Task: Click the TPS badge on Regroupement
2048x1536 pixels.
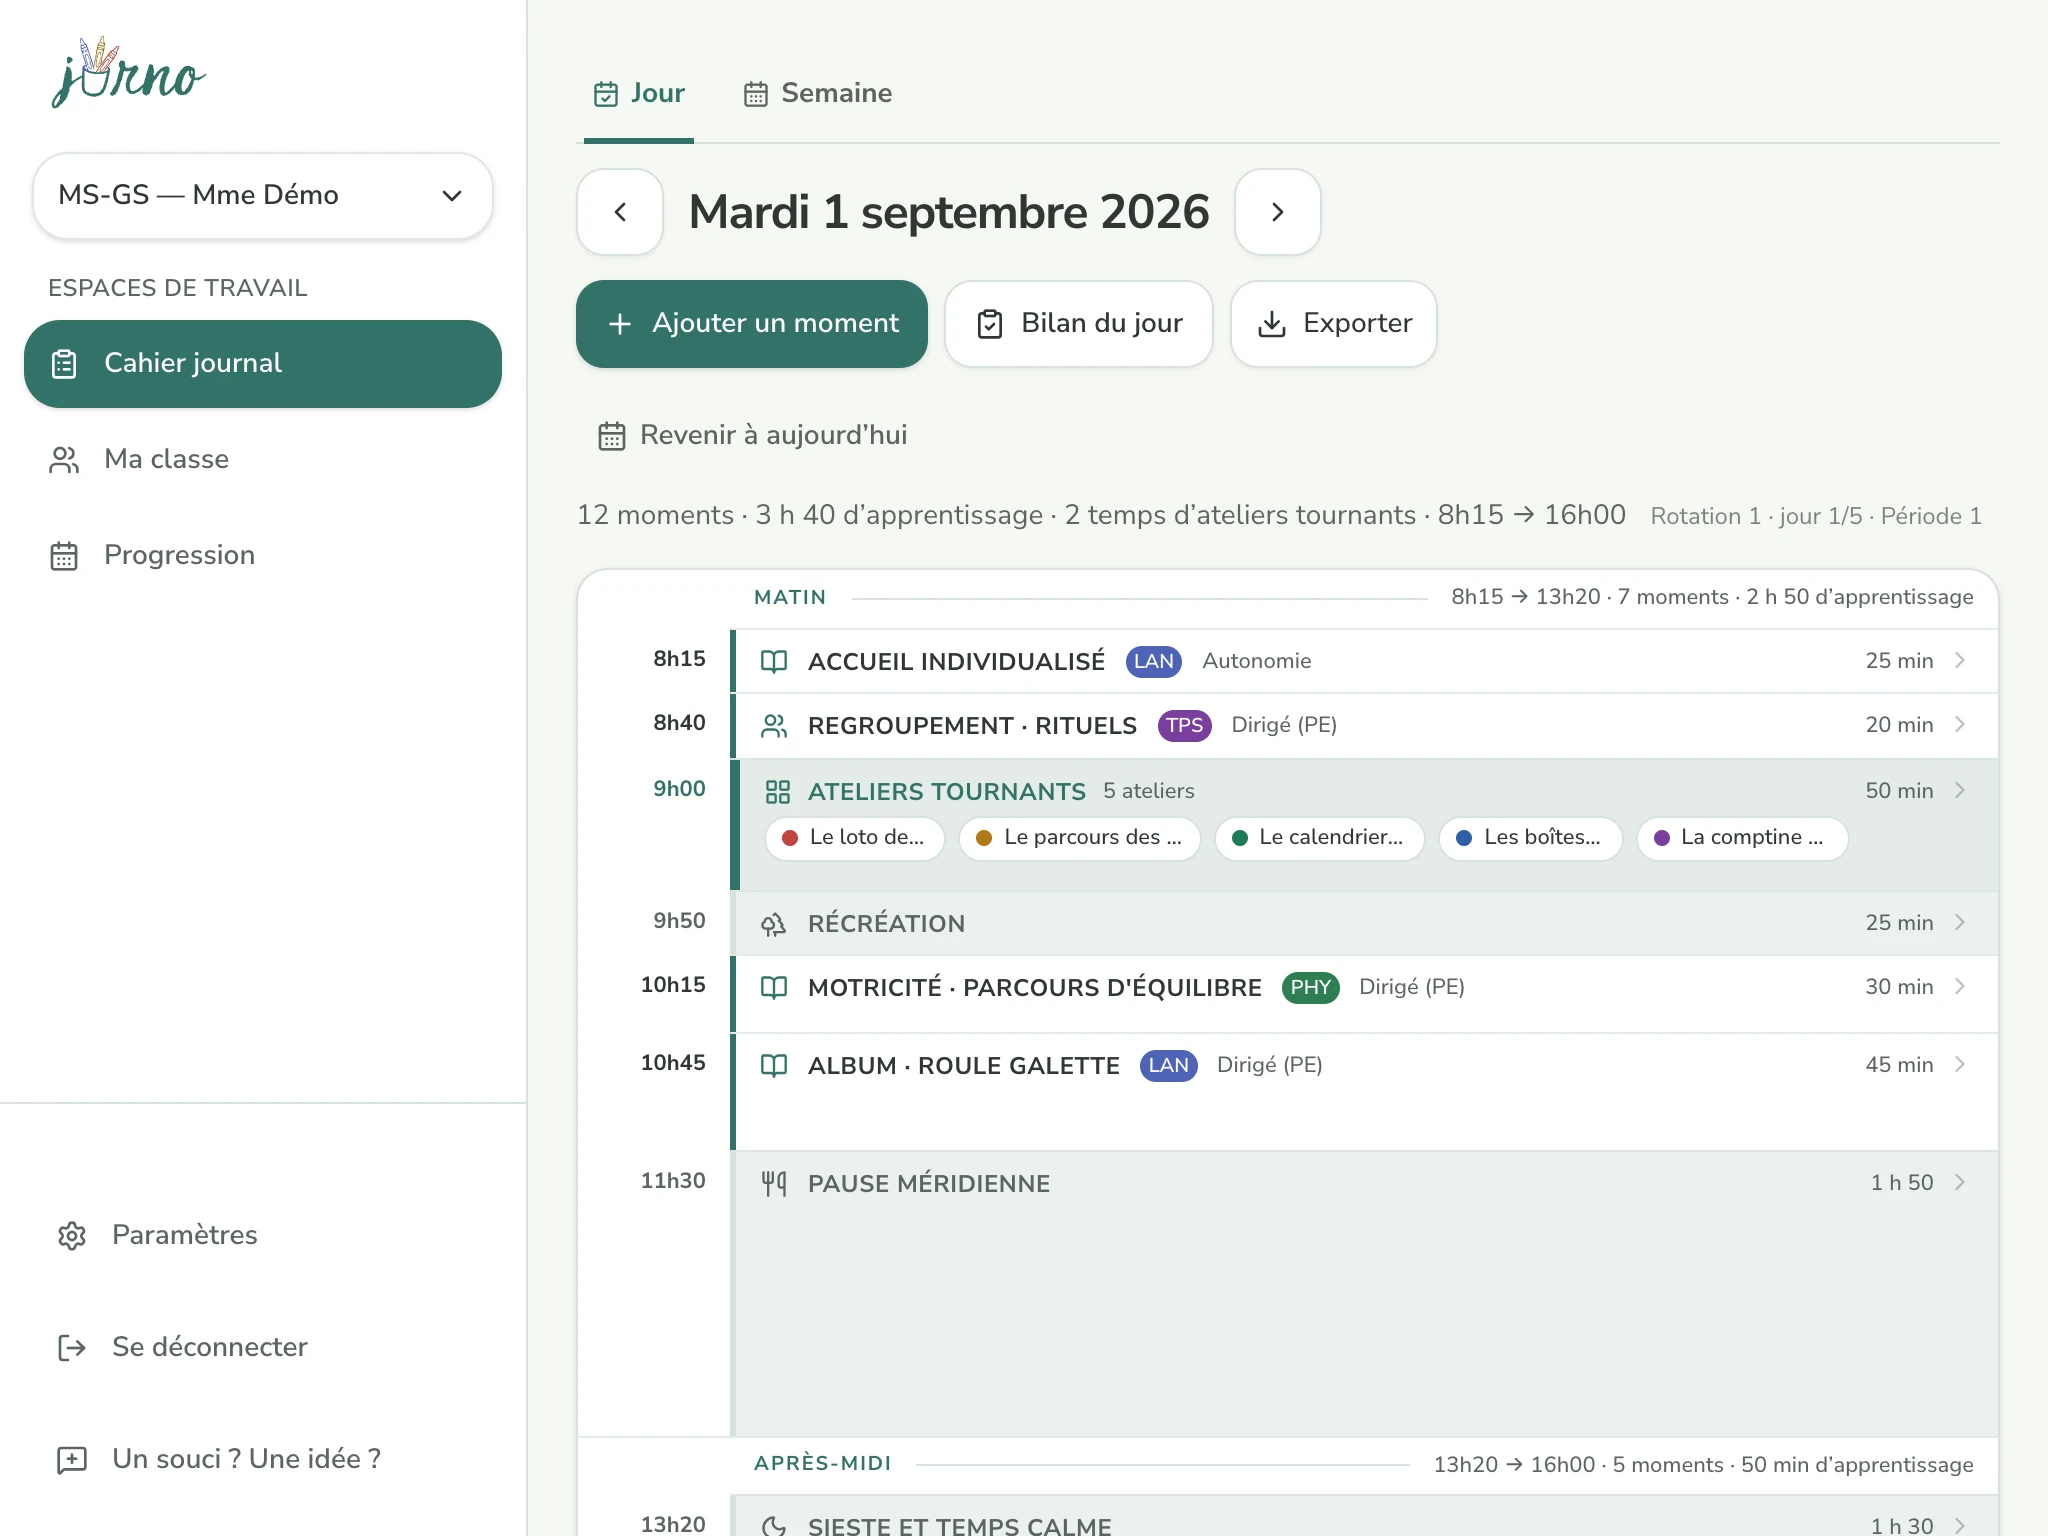Action: pos(1184,725)
